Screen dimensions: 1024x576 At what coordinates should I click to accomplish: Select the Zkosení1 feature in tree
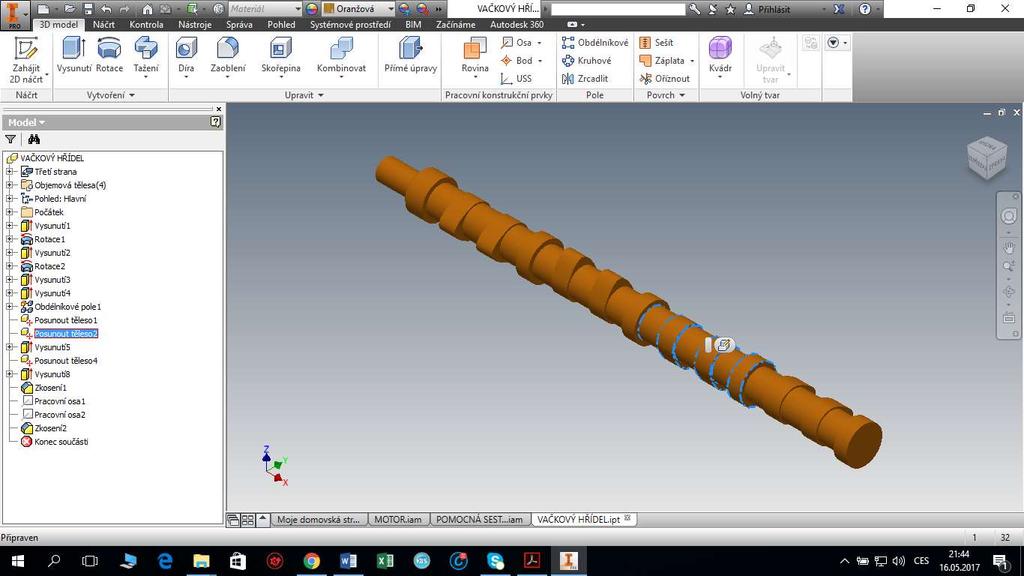(50, 388)
